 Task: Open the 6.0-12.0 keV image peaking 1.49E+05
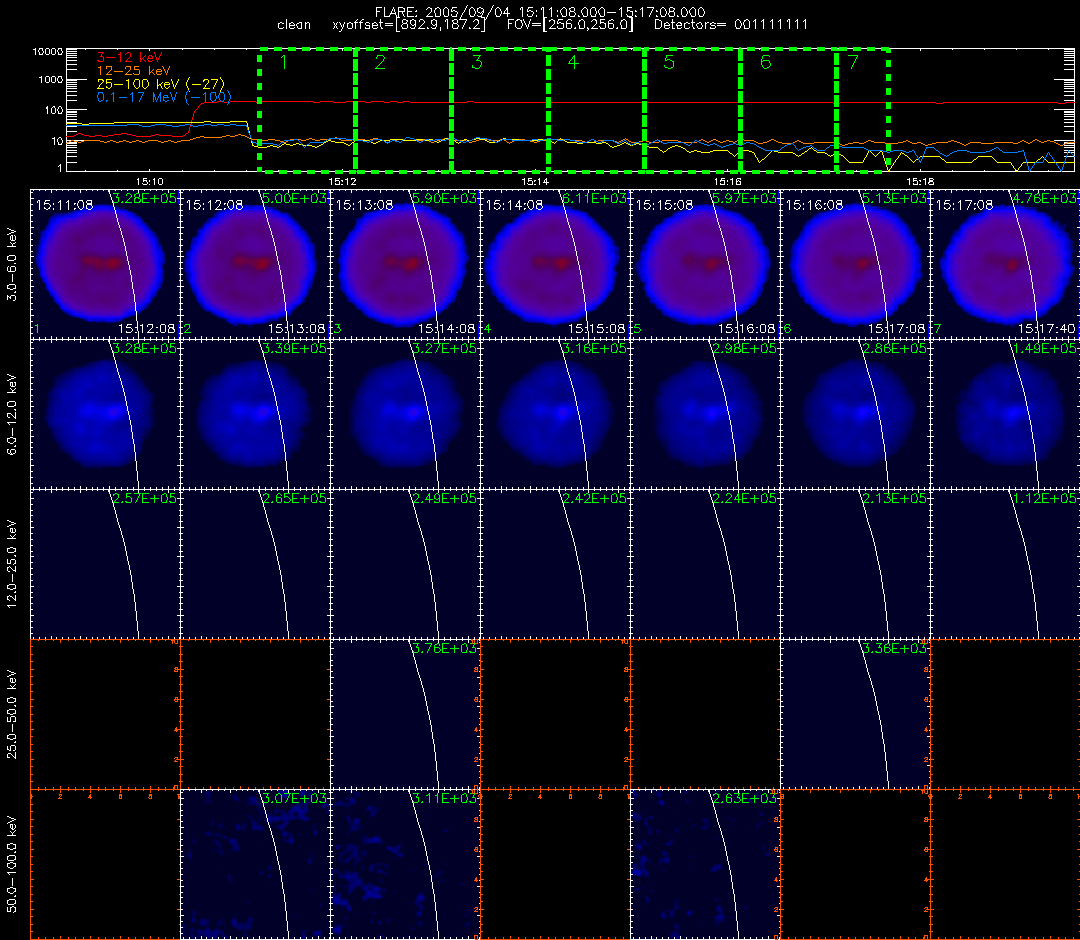click(1006, 415)
